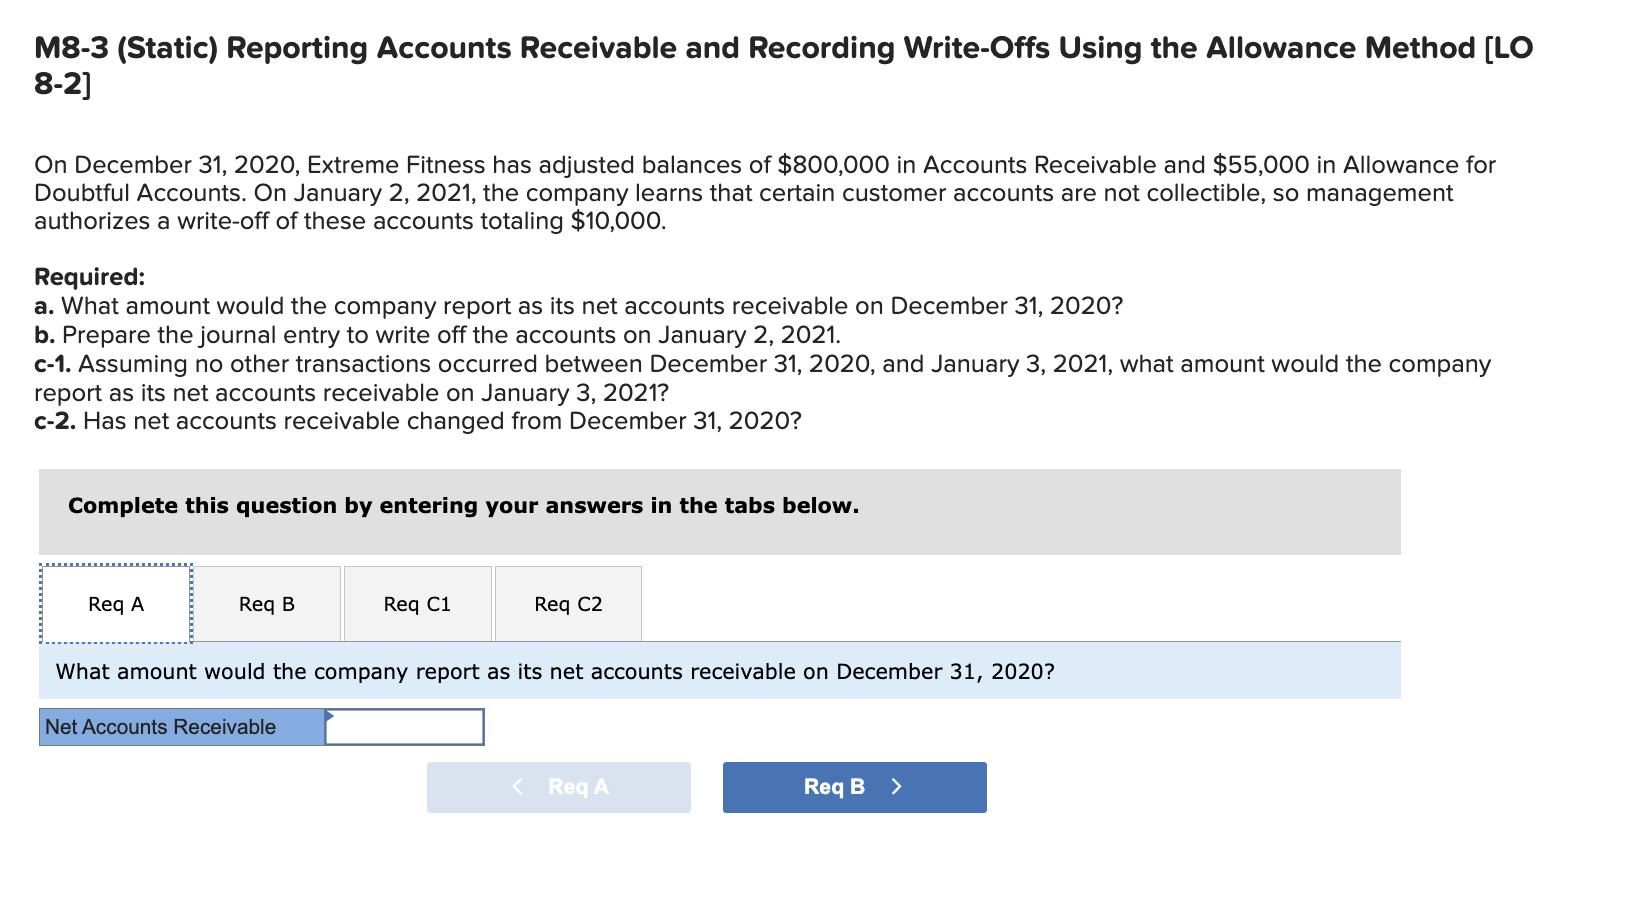This screenshot has height=906, width=1652.
Task: Click the left chevron inside the Req A button
Action: click(x=517, y=786)
